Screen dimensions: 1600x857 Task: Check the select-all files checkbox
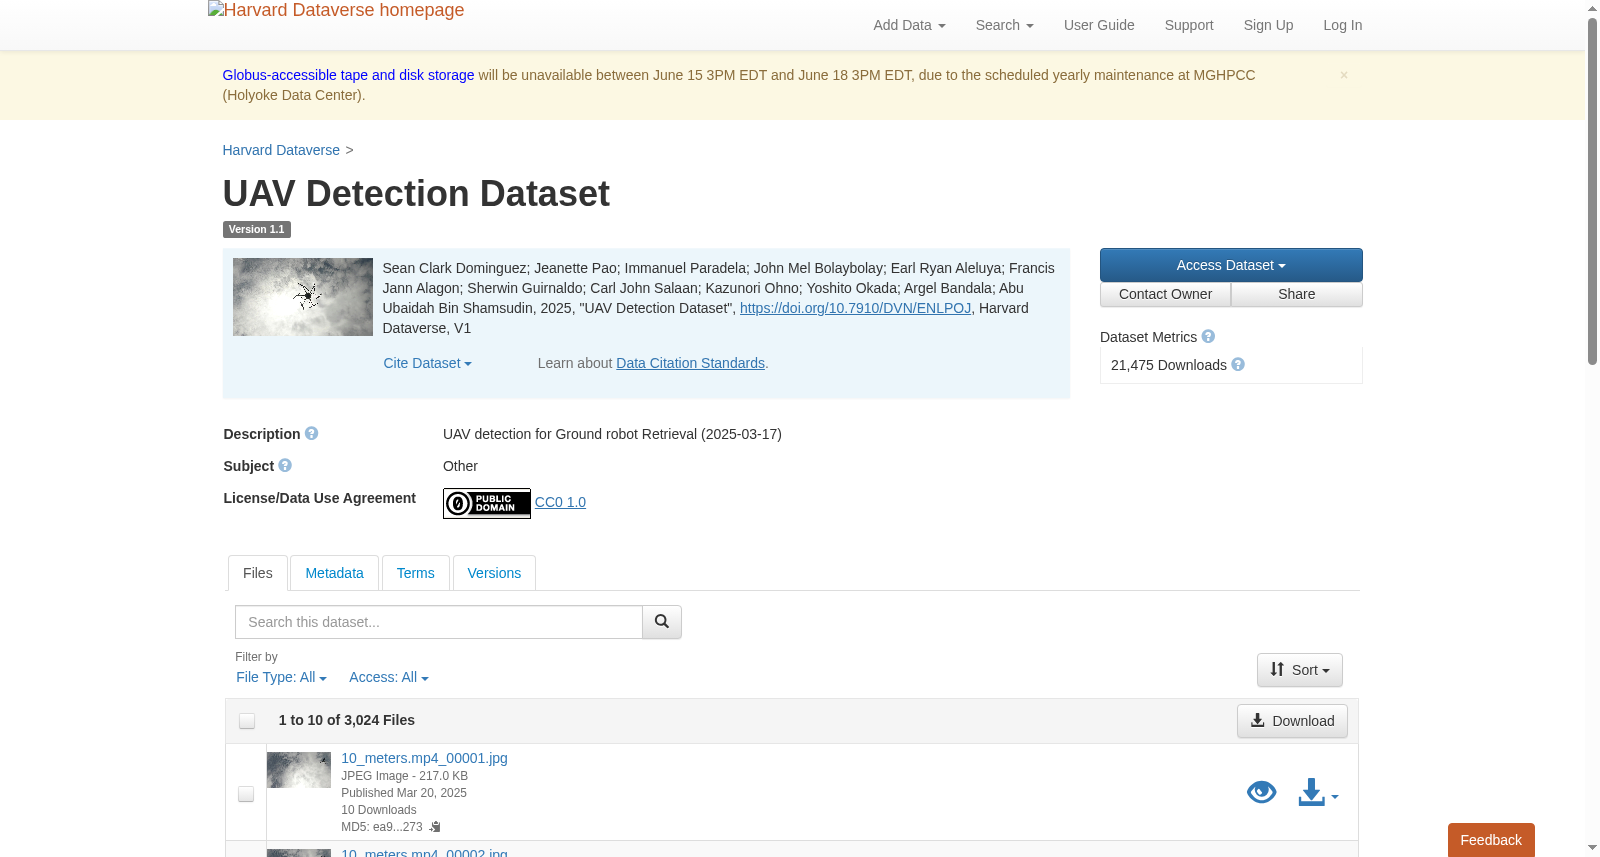click(x=247, y=721)
